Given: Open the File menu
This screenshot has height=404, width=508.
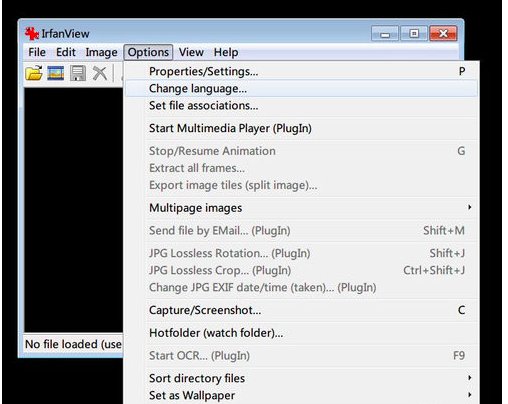Looking at the screenshot, I should 37,52.
